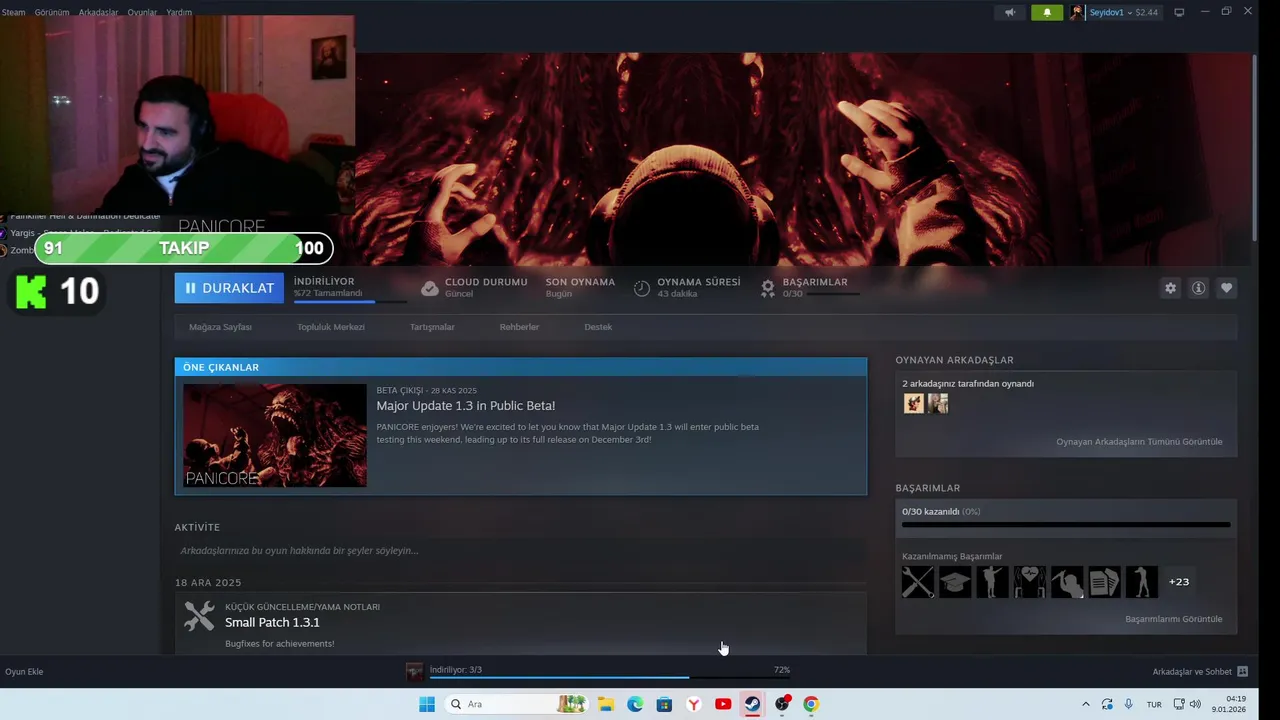Screen dimensions: 1280x720
Task: Open game info circle icon
Action: click(1198, 288)
